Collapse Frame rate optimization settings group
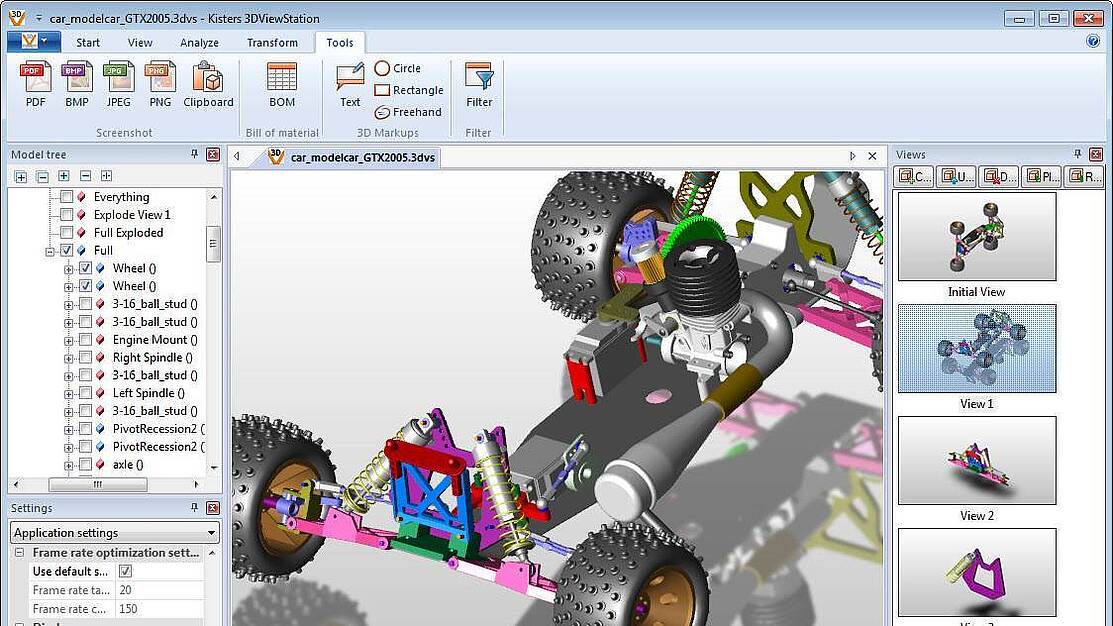Image resolution: width=1113 pixels, height=626 pixels. pos(20,552)
